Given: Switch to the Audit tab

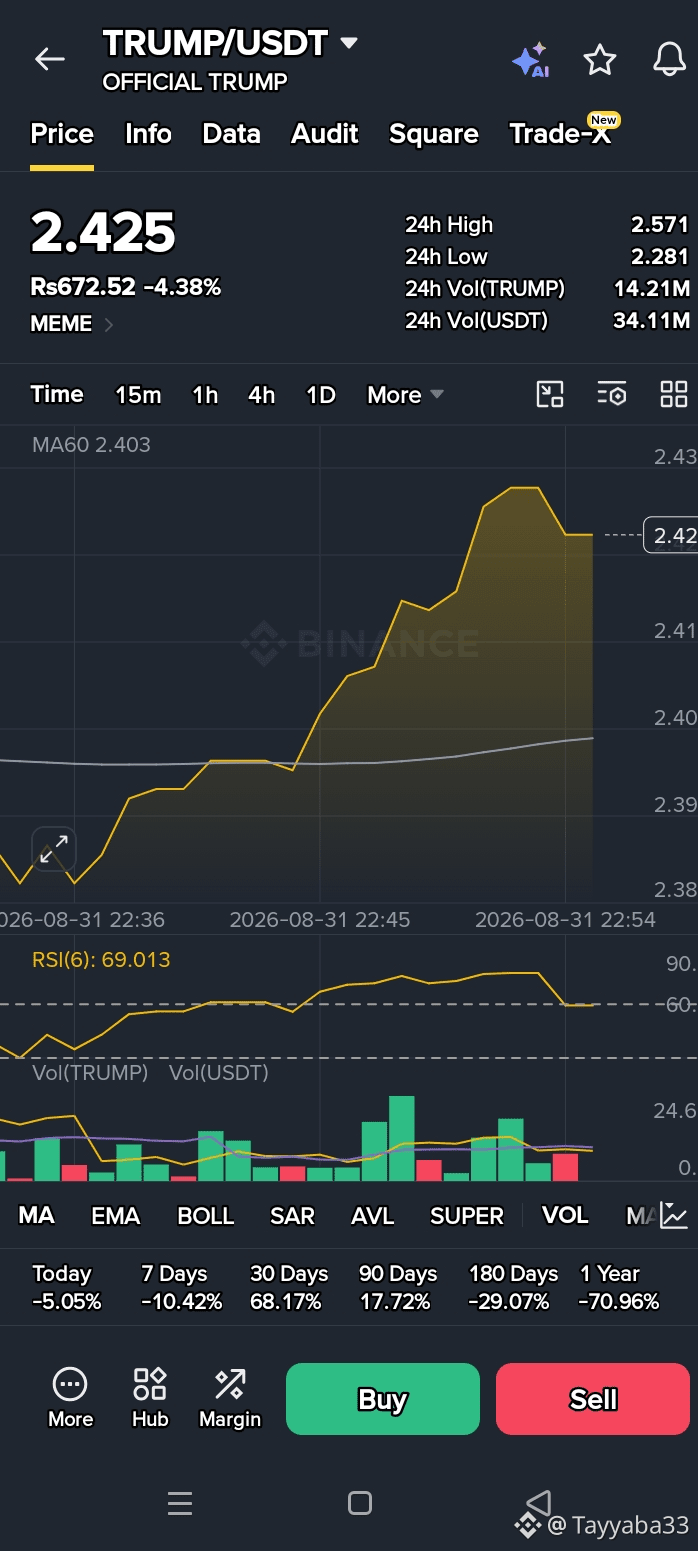Looking at the screenshot, I should tap(325, 134).
